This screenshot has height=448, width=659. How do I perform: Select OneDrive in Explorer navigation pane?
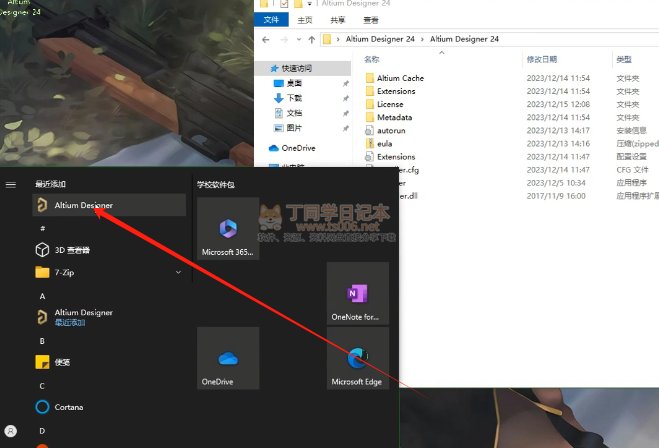click(298, 148)
